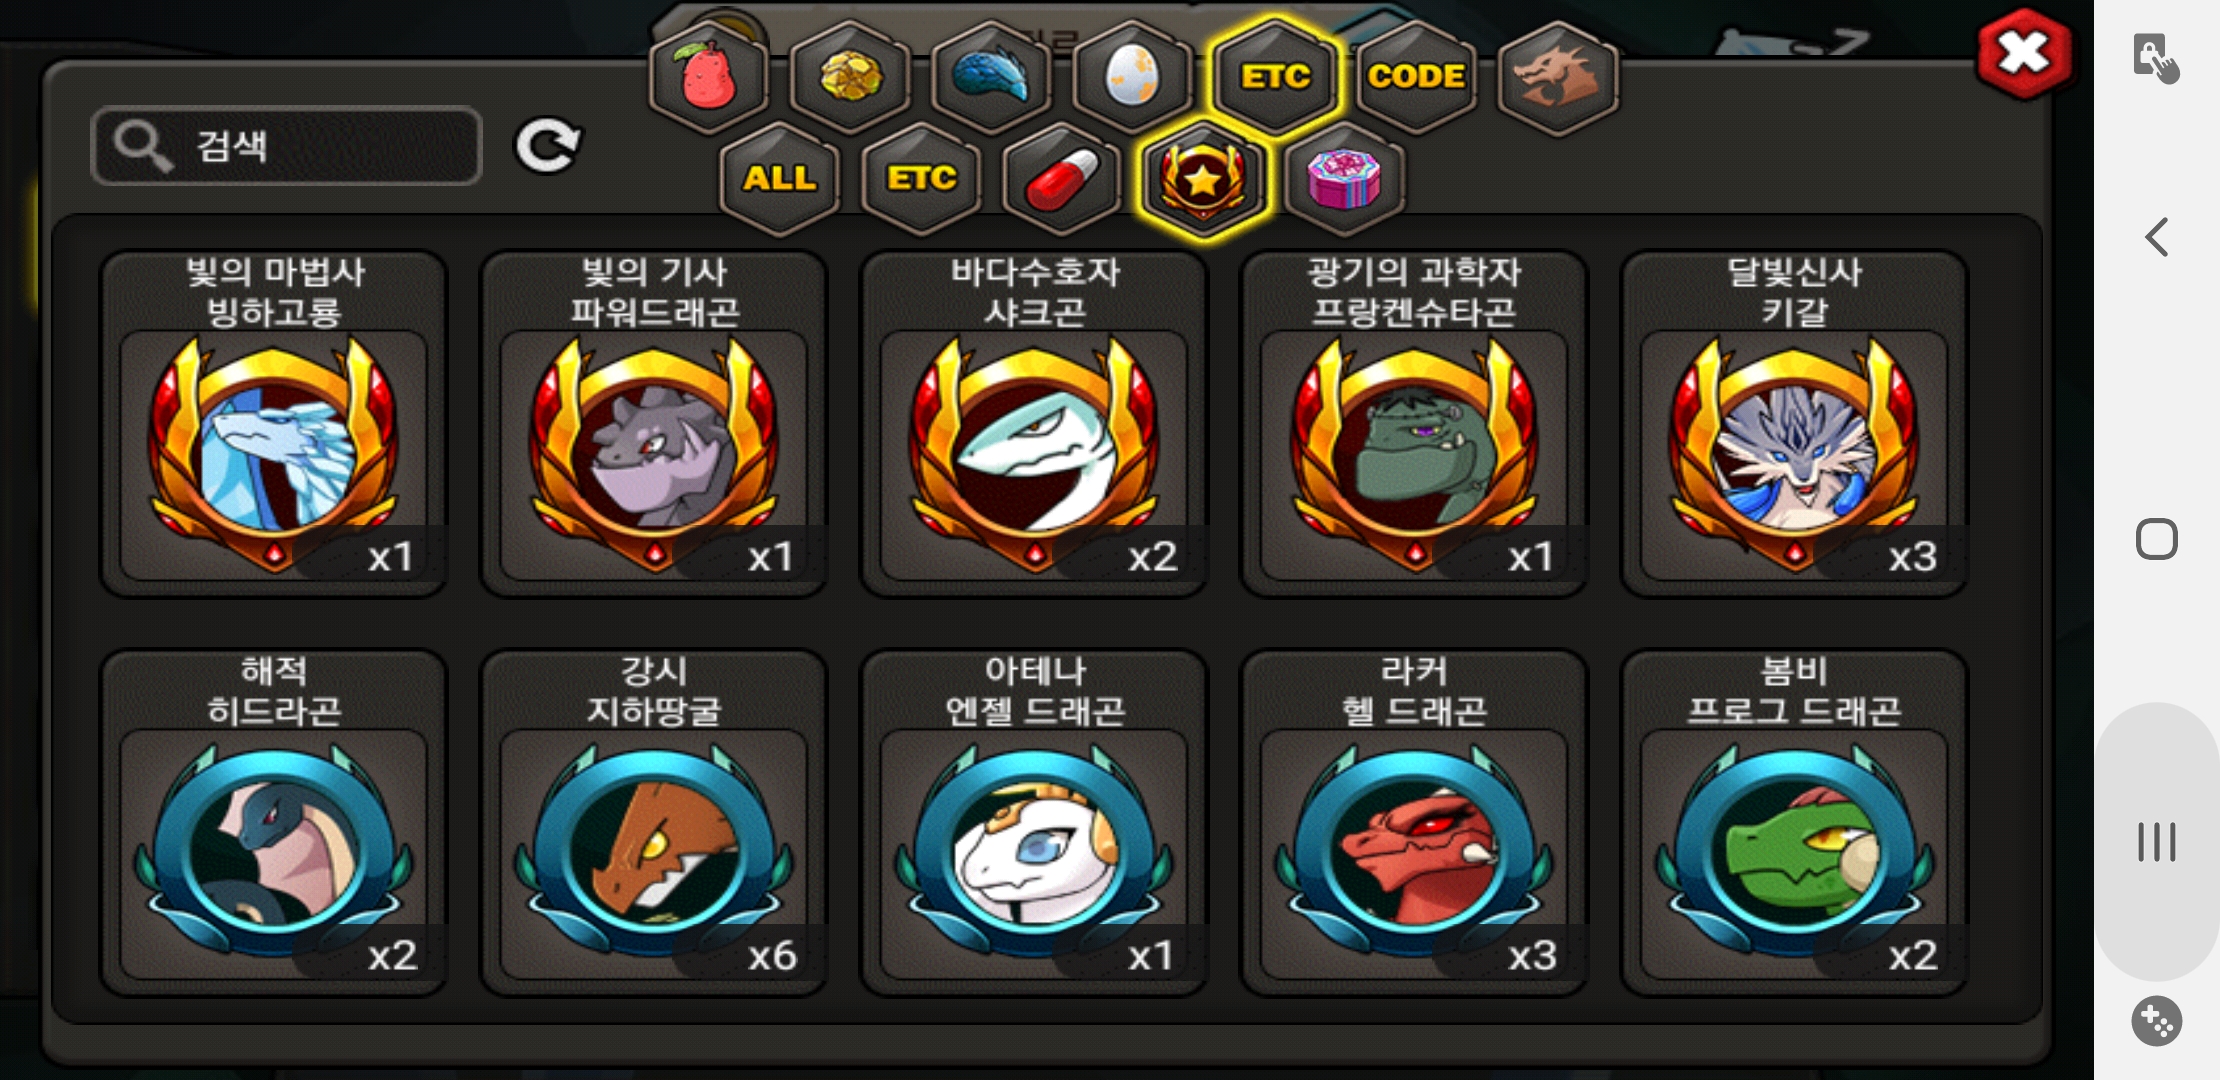Select the blue dragon scale category tab
Image resolution: width=2220 pixels, height=1080 pixels.
pos(991,77)
